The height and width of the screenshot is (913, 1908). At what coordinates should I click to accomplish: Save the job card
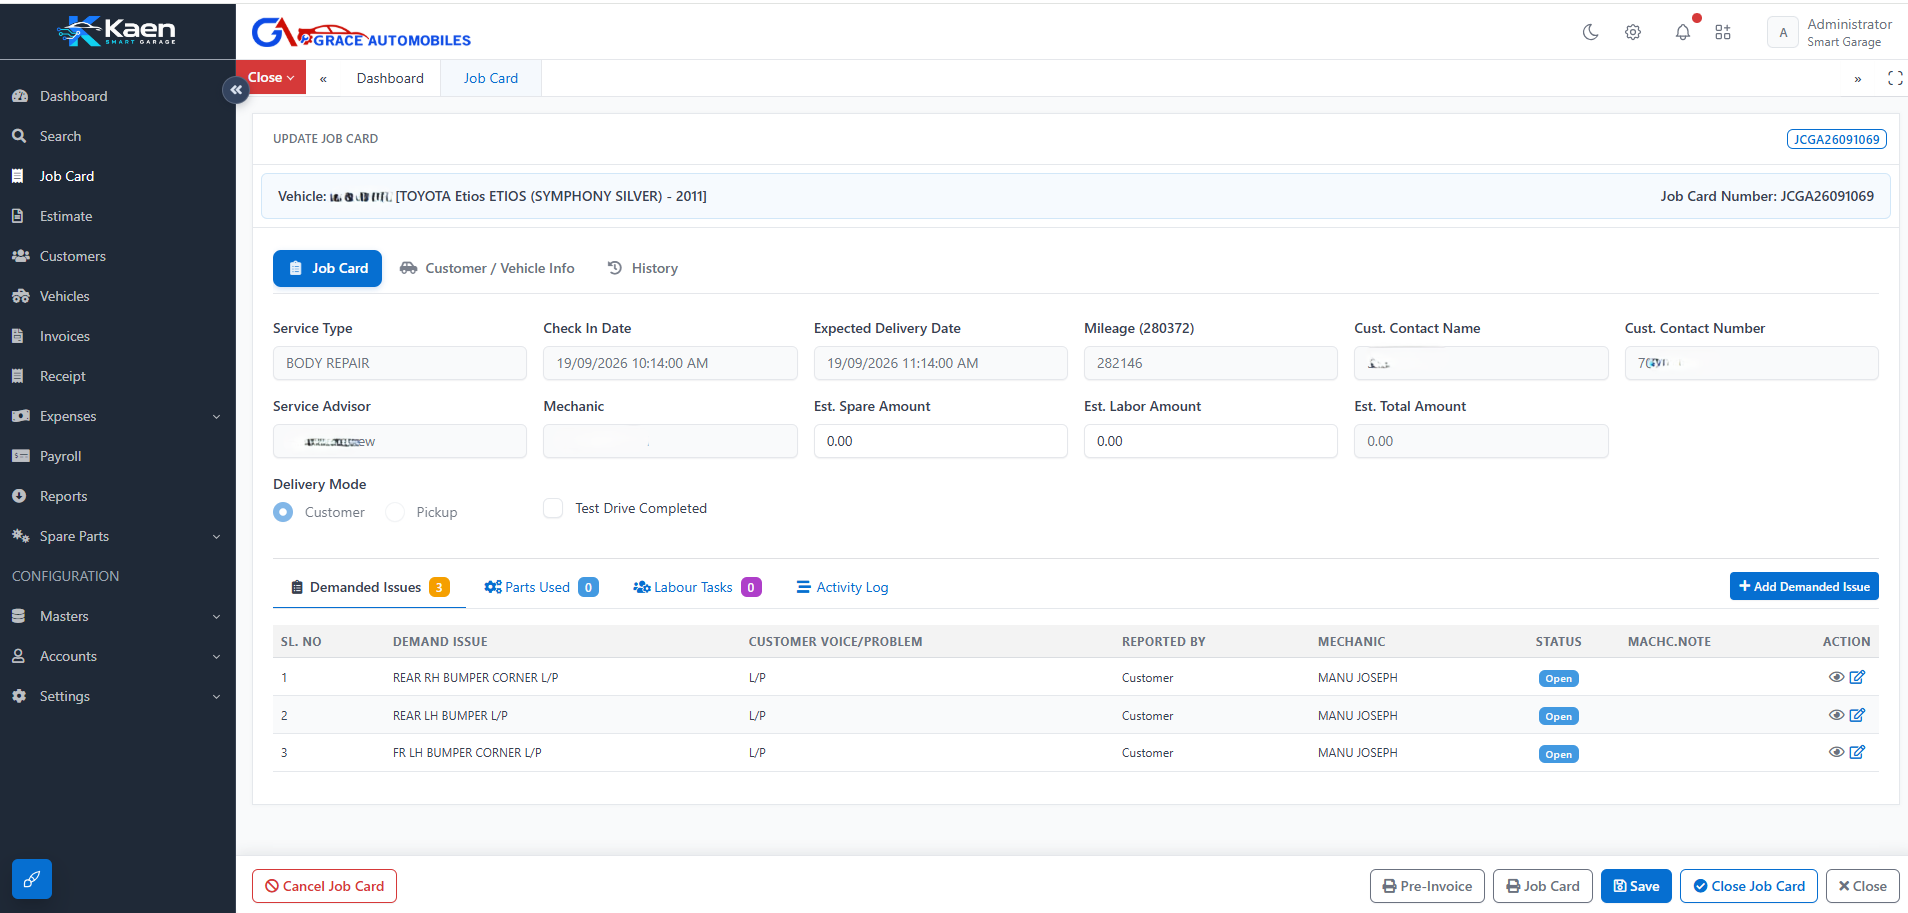click(1636, 886)
